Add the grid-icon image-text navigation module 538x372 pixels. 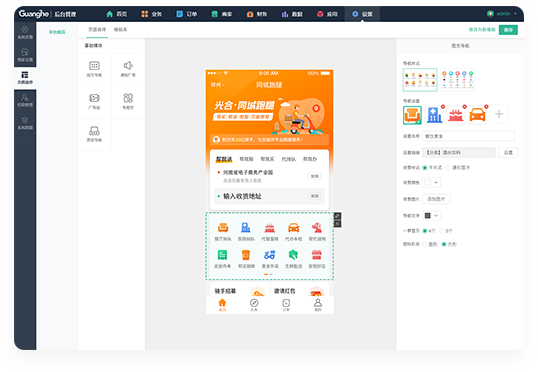point(94,69)
